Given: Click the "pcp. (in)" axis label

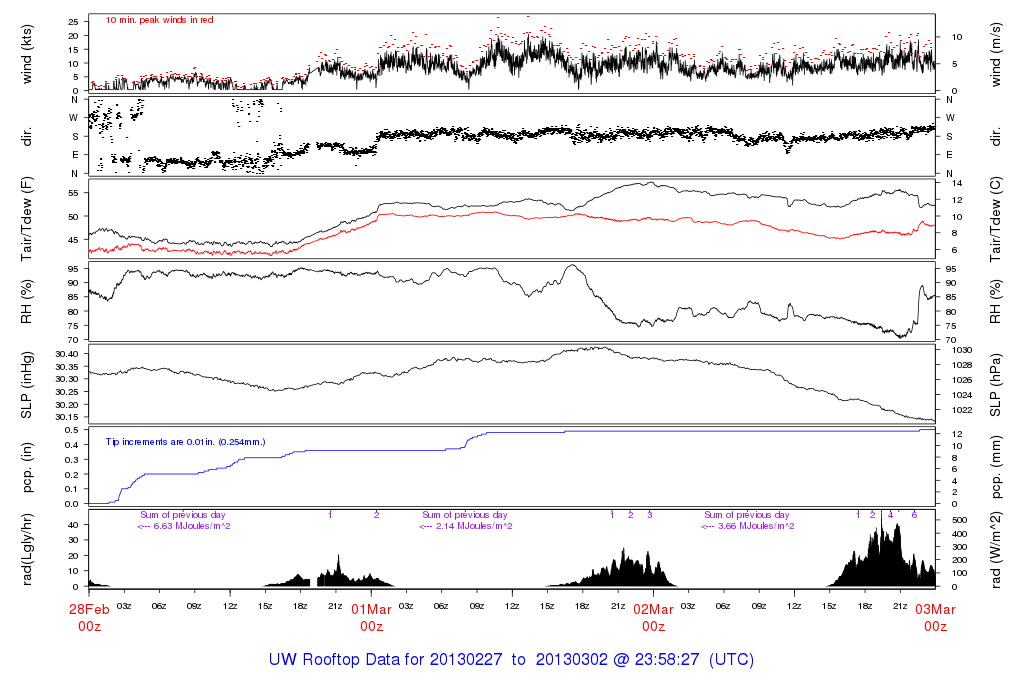Looking at the screenshot, I should [x=27, y=468].
